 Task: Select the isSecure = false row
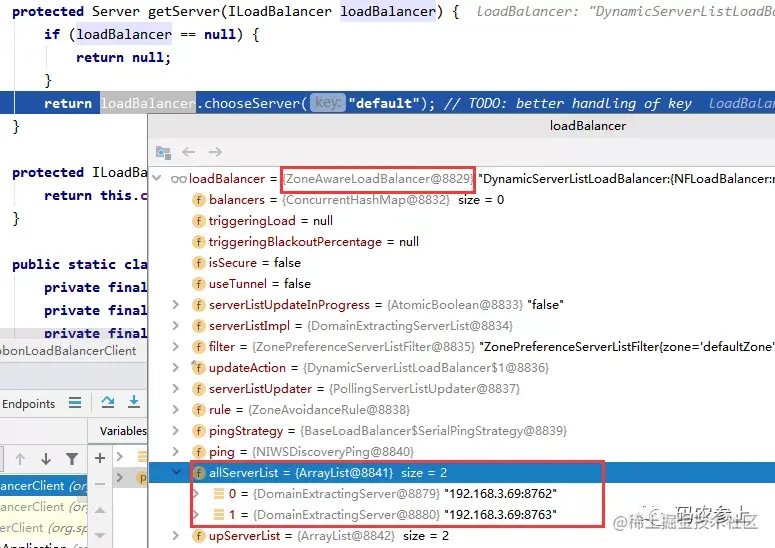(x=462, y=262)
